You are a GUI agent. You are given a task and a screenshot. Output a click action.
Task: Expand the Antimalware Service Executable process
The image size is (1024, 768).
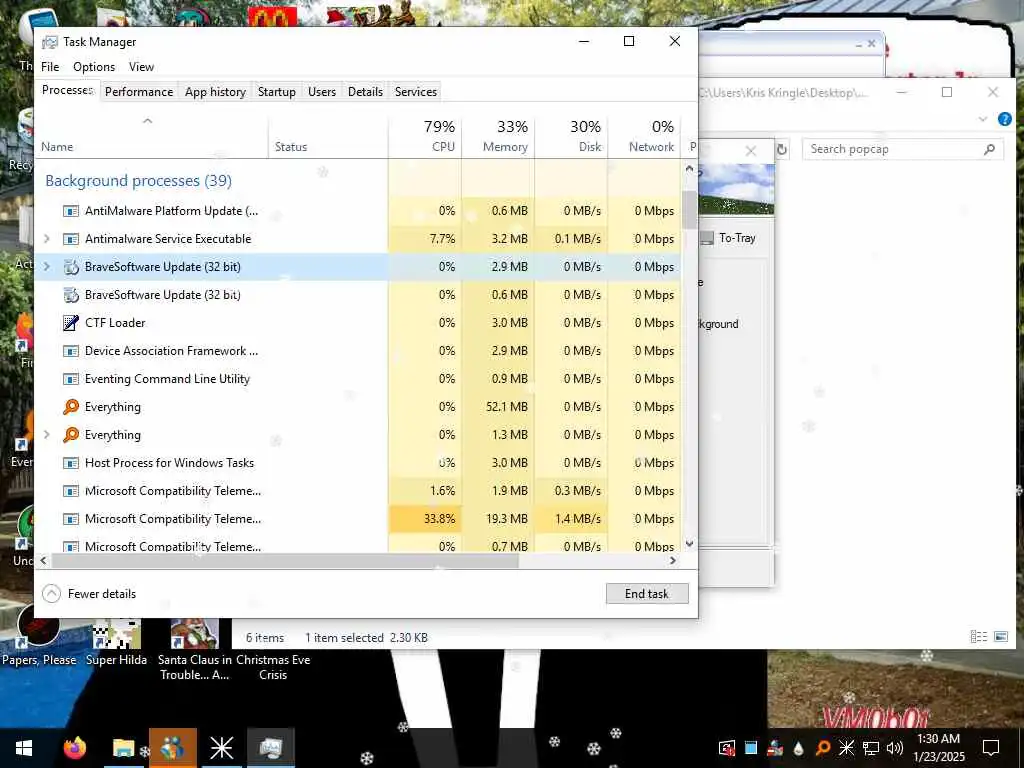pyautogui.click(x=46, y=239)
